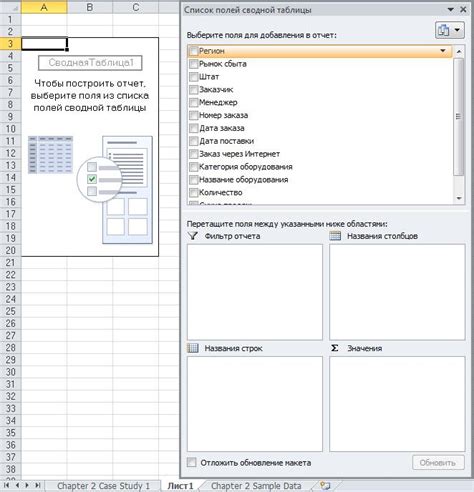Select column C header
The height and width of the screenshot is (492, 474).
point(136,7)
